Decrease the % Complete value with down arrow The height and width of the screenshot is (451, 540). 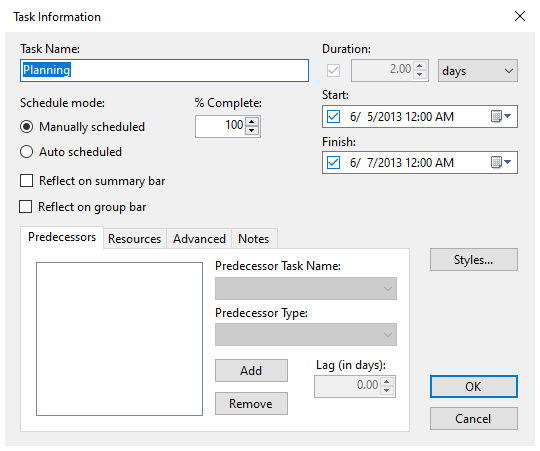pos(252,130)
